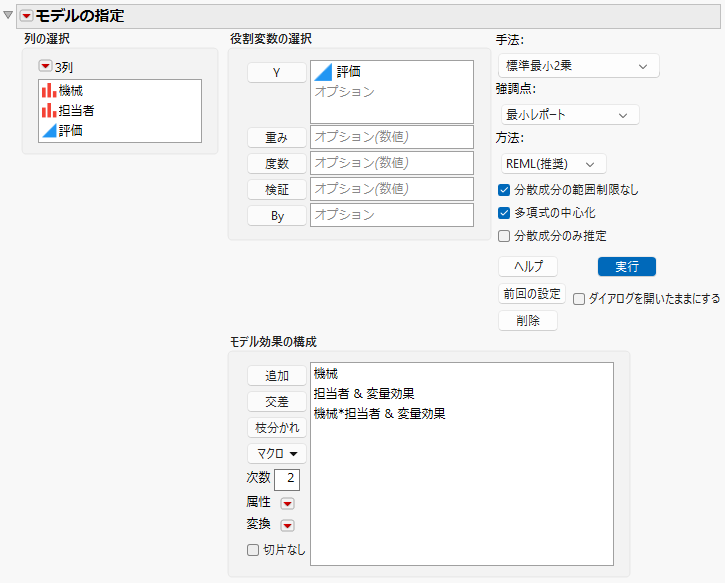Click the 実行 button to run model
725x583 pixels.
(627, 266)
